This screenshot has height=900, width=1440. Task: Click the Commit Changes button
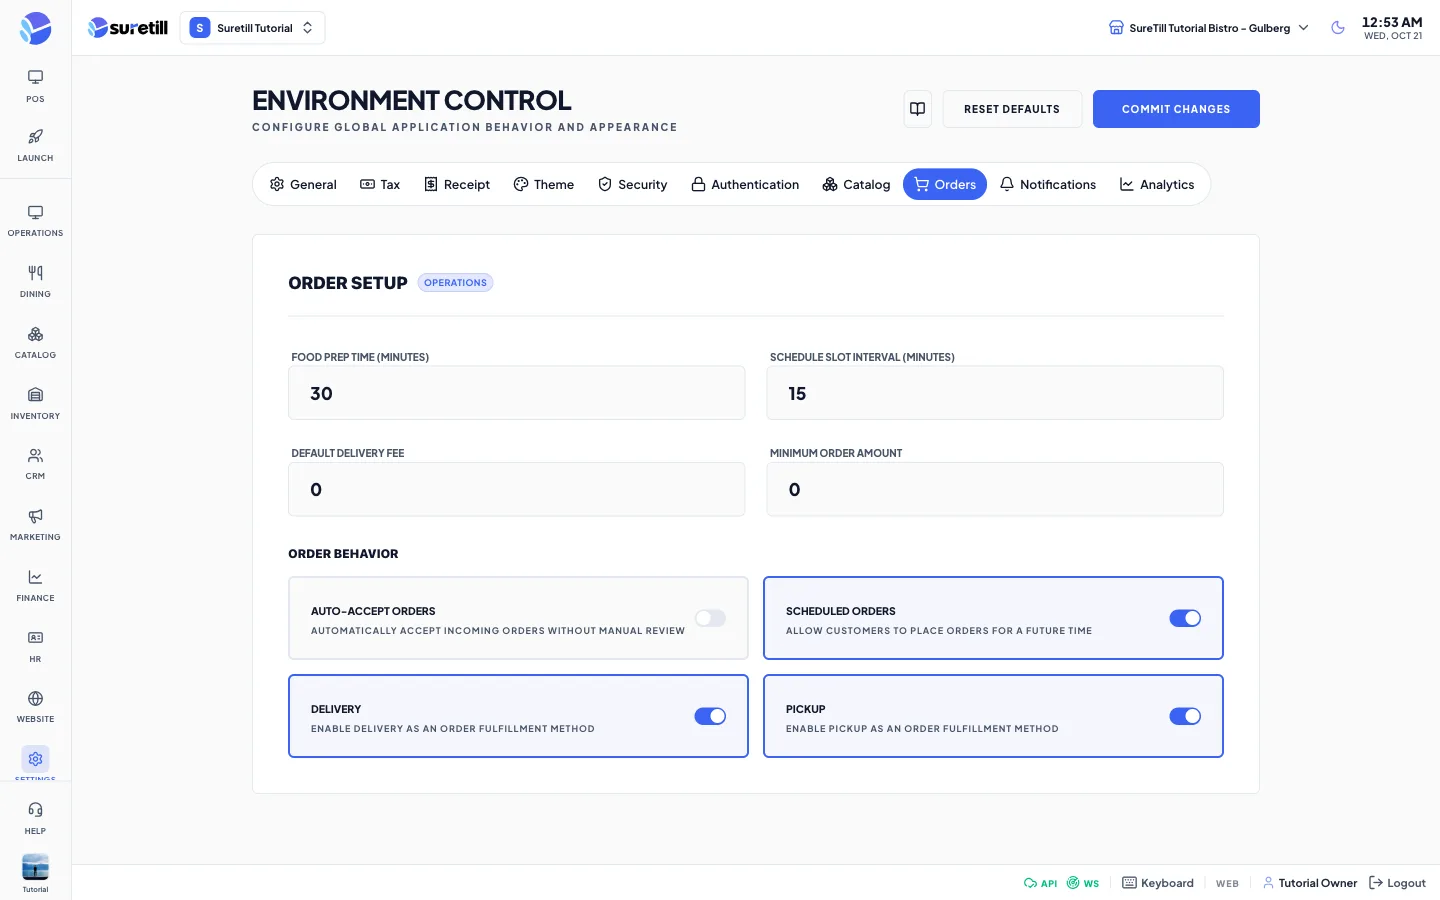(x=1176, y=109)
